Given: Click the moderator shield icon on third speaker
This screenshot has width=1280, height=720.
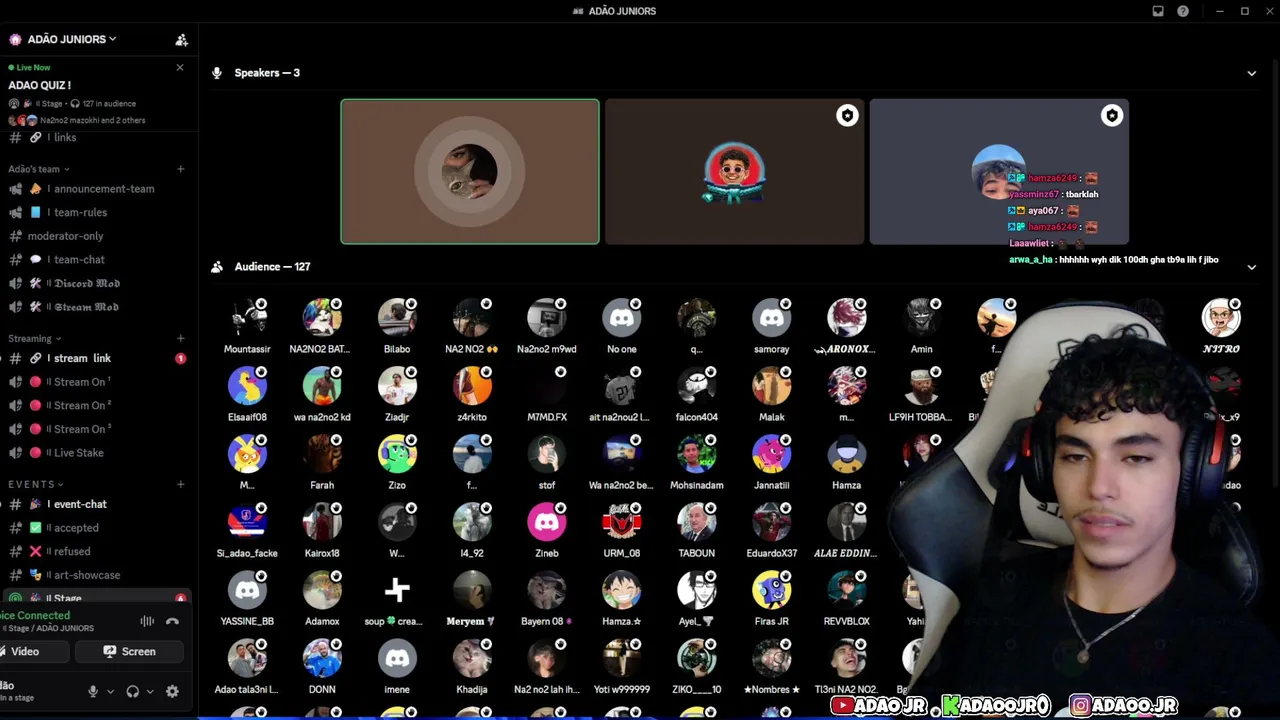Looking at the screenshot, I should click(1111, 116).
